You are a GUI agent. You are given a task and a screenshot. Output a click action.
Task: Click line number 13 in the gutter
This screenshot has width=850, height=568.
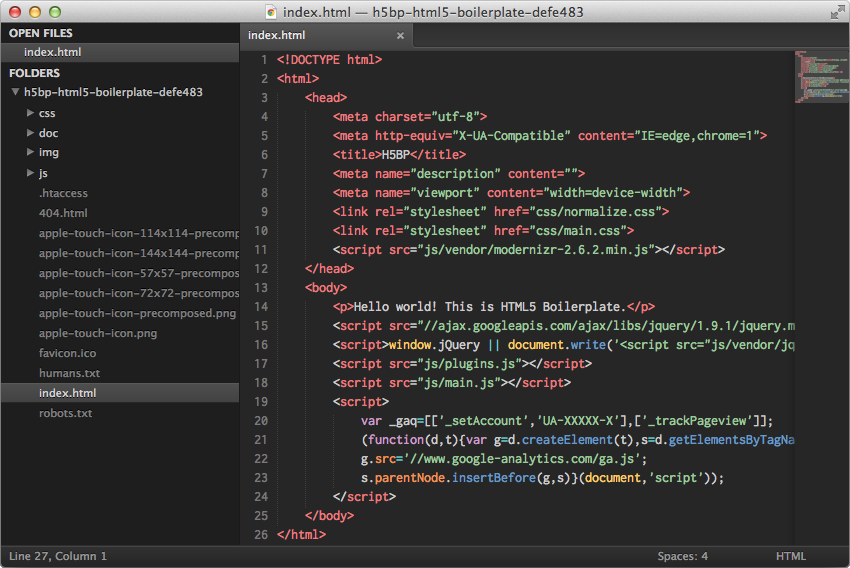[261, 288]
